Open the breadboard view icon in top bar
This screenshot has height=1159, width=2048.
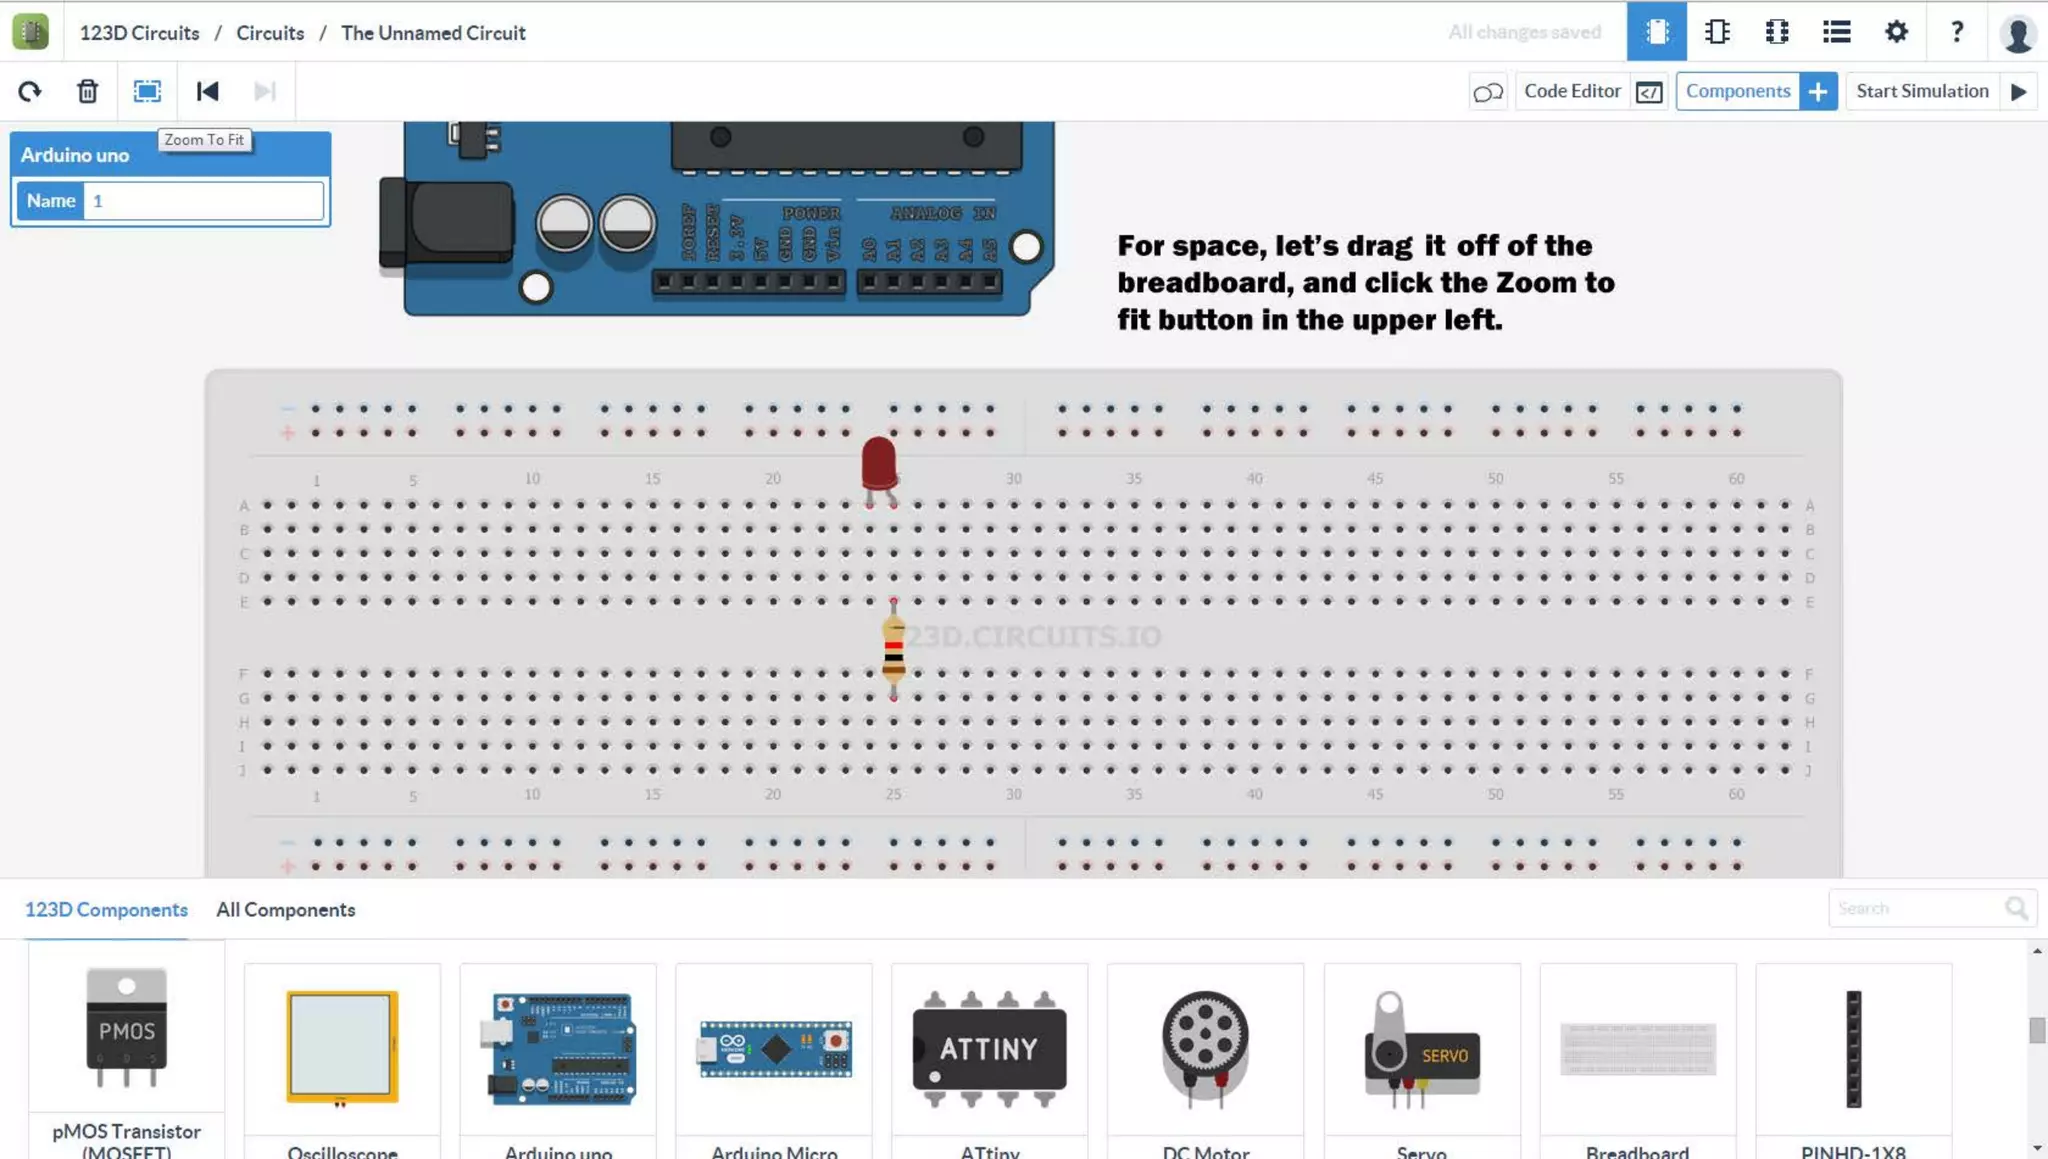click(1656, 32)
